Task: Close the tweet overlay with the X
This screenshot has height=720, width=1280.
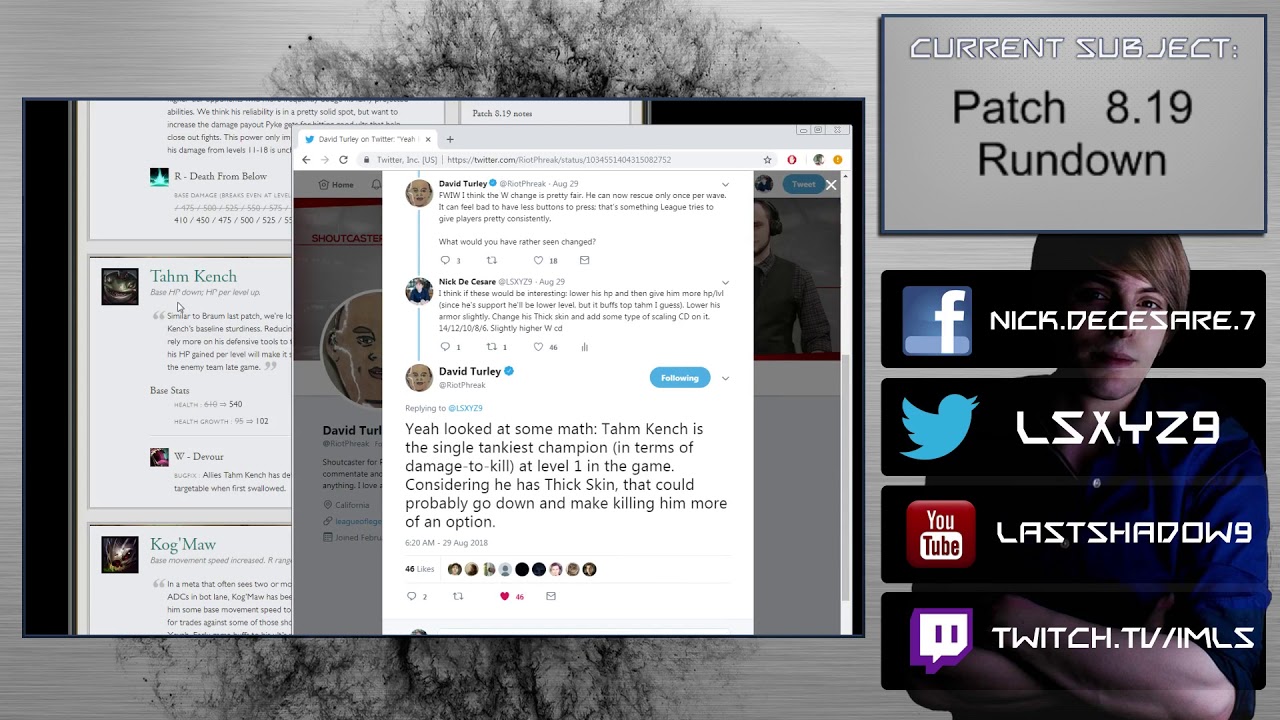Action: click(x=831, y=185)
